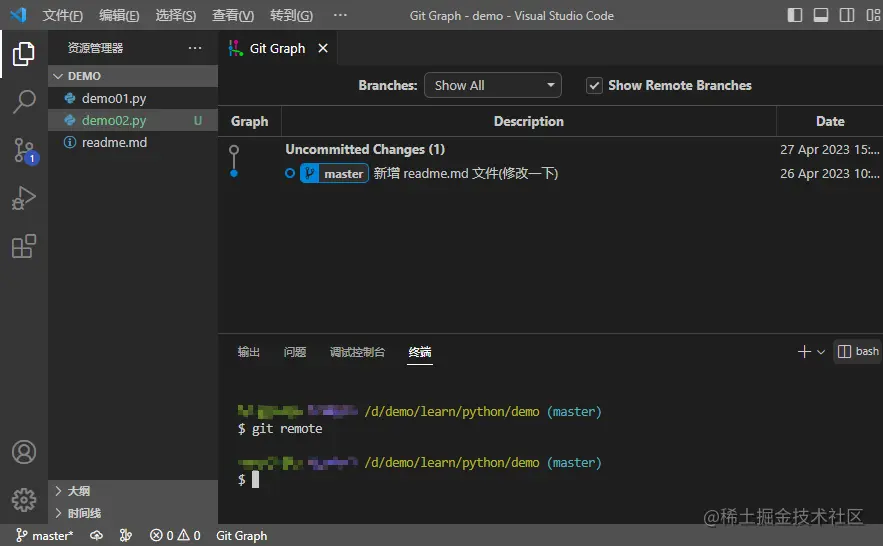The width and height of the screenshot is (883, 546).
Task: Click the blue commit node in graph
Action: (234, 173)
